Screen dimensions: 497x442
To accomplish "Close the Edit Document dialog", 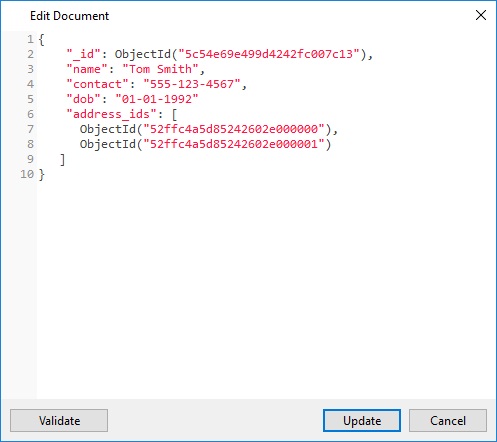I will [x=481, y=15].
